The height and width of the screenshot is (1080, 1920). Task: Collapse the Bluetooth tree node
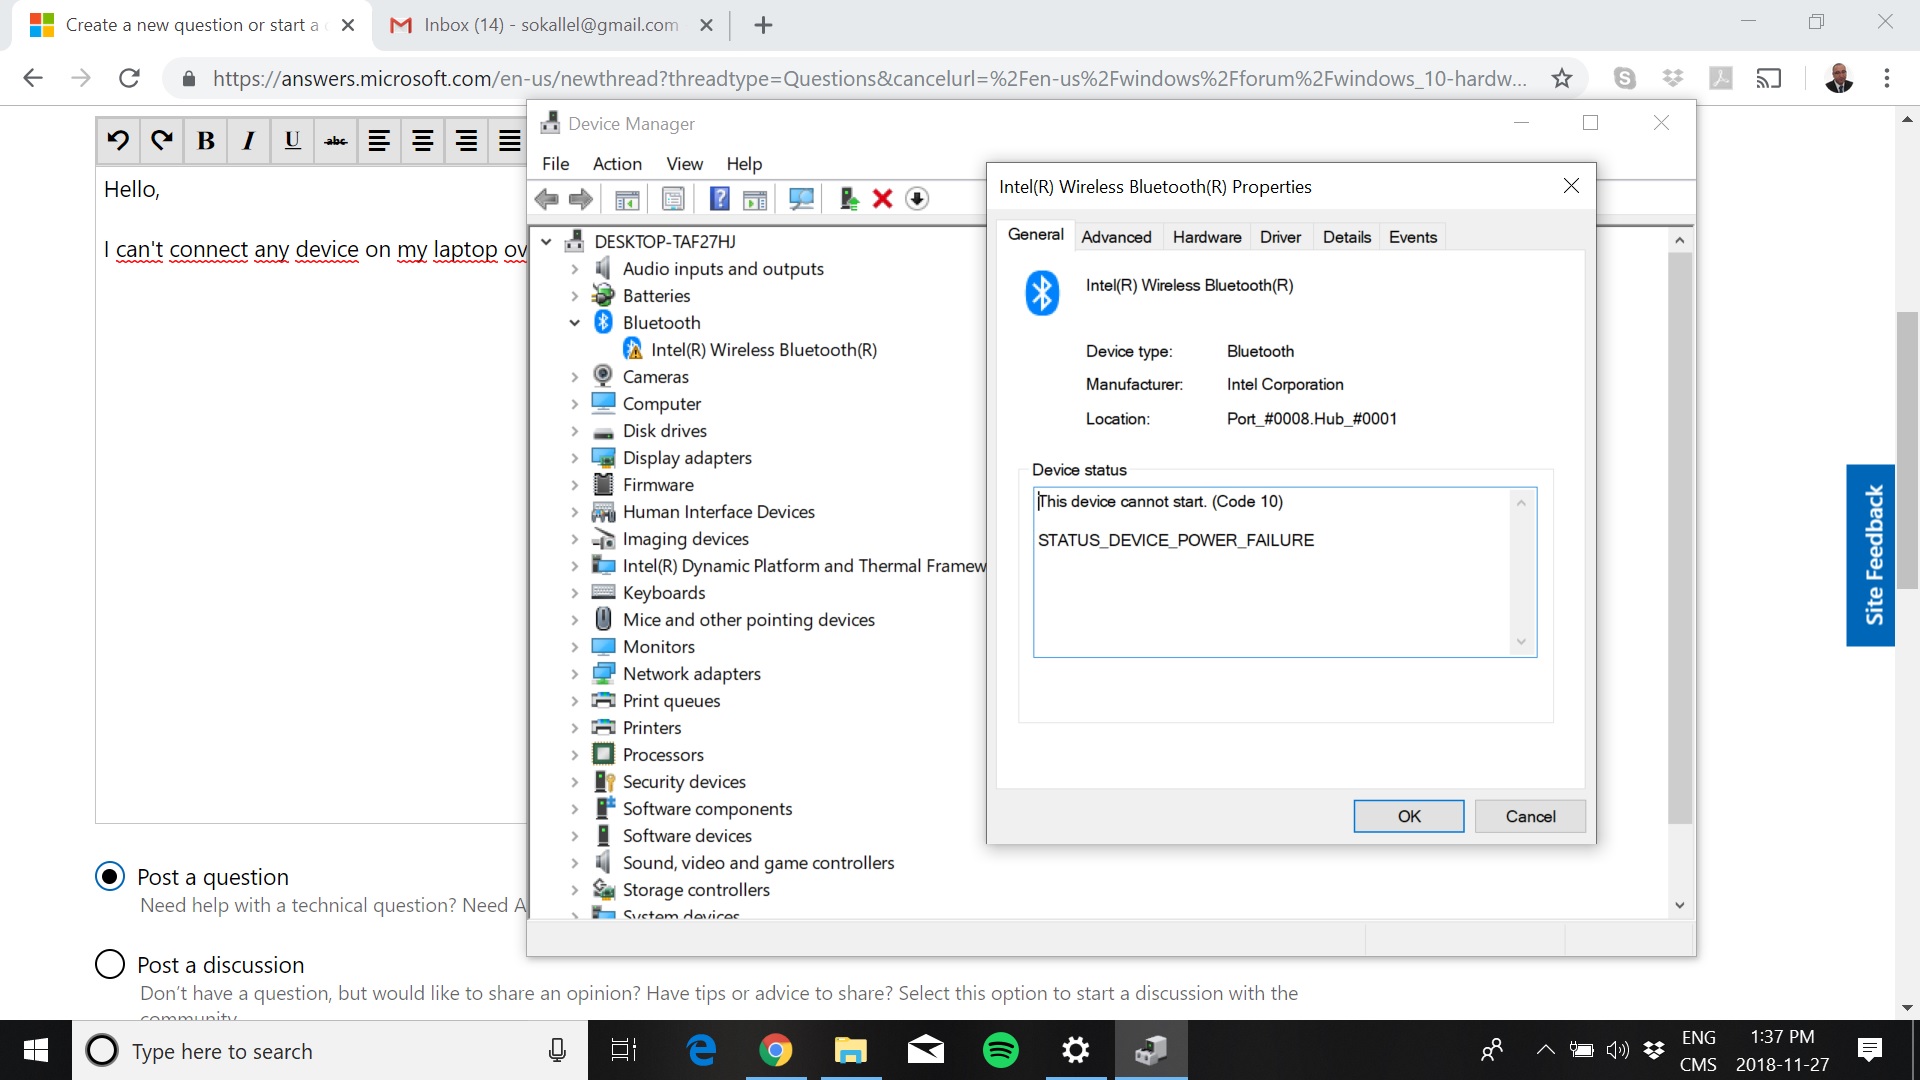click(x=574, y=323)
